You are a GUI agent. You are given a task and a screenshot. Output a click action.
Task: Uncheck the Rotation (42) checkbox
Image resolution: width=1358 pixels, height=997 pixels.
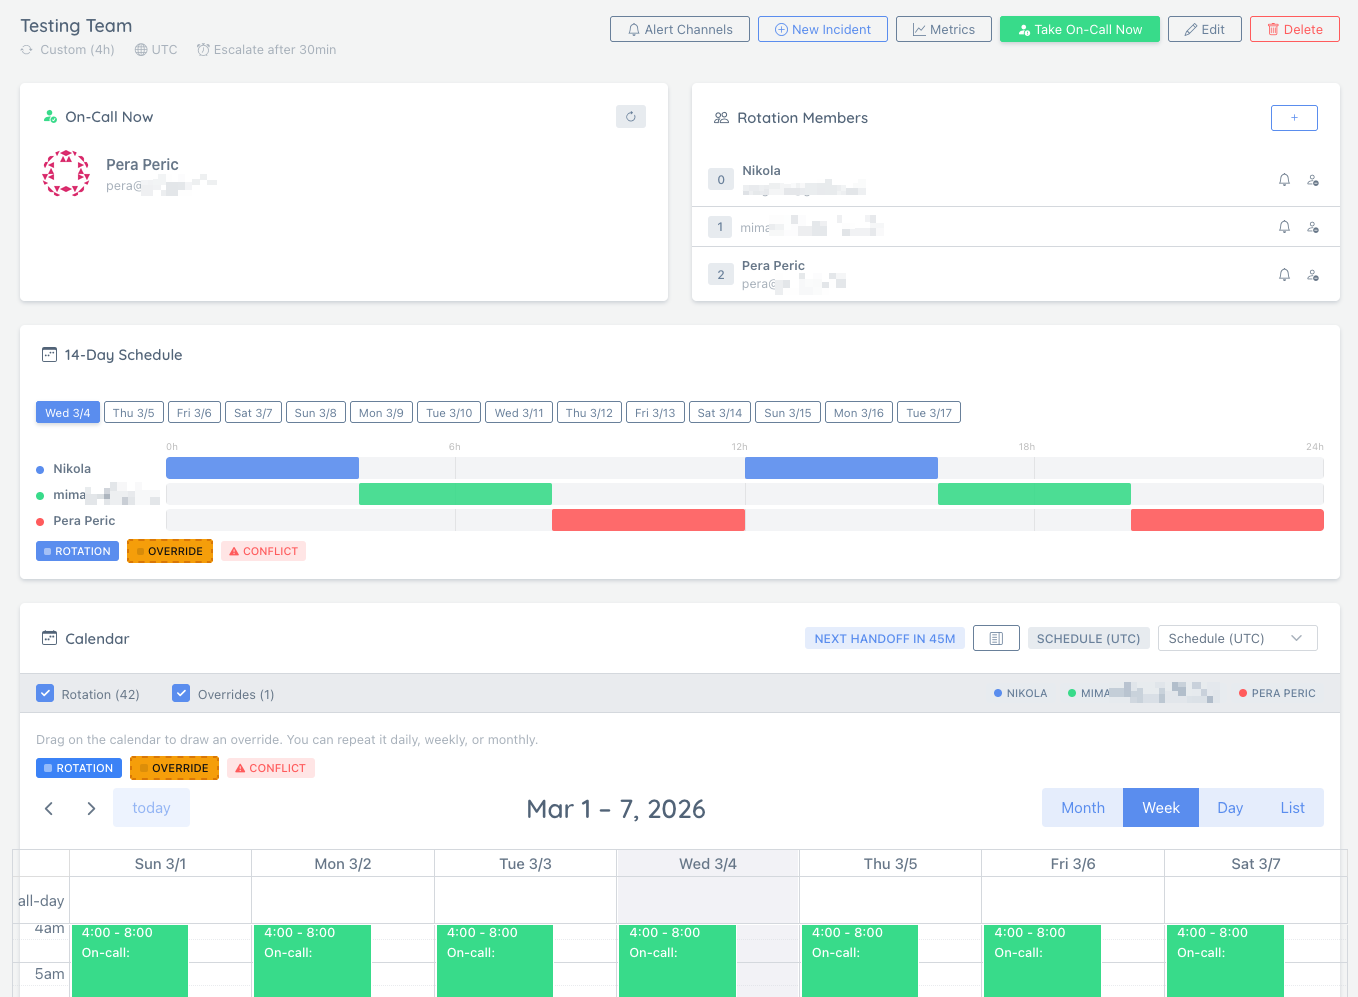click(45, 693)
